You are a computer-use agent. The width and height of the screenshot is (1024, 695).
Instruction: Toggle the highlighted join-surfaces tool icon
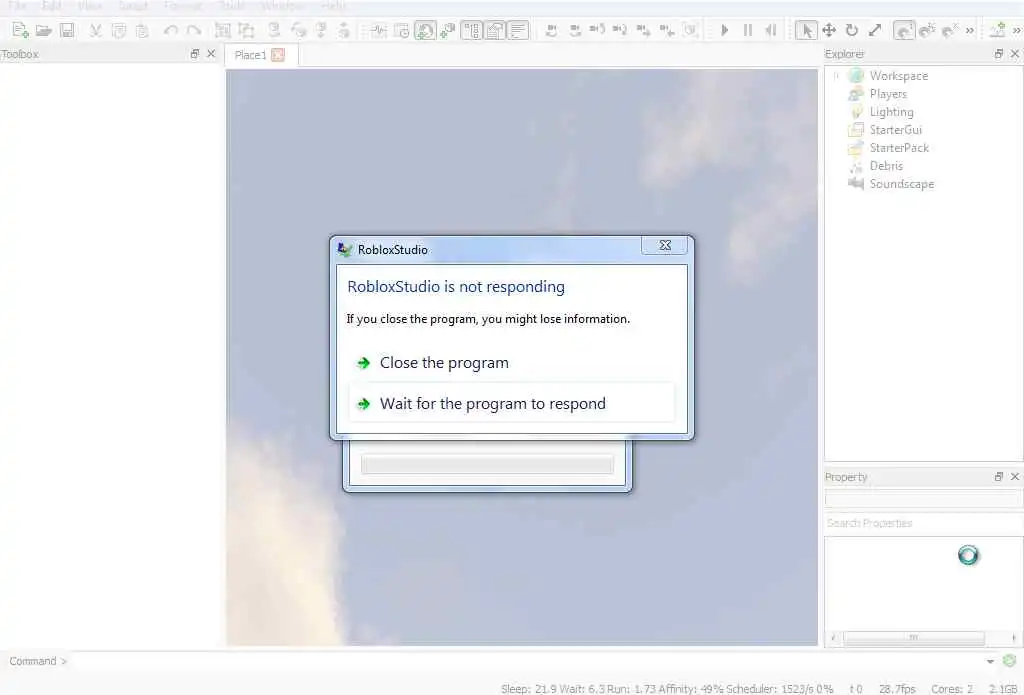click(904, 30)
